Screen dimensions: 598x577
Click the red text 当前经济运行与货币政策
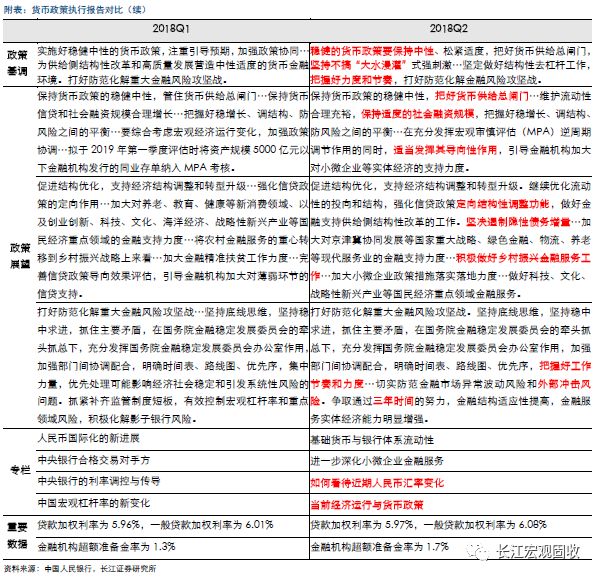pos(367,505)
